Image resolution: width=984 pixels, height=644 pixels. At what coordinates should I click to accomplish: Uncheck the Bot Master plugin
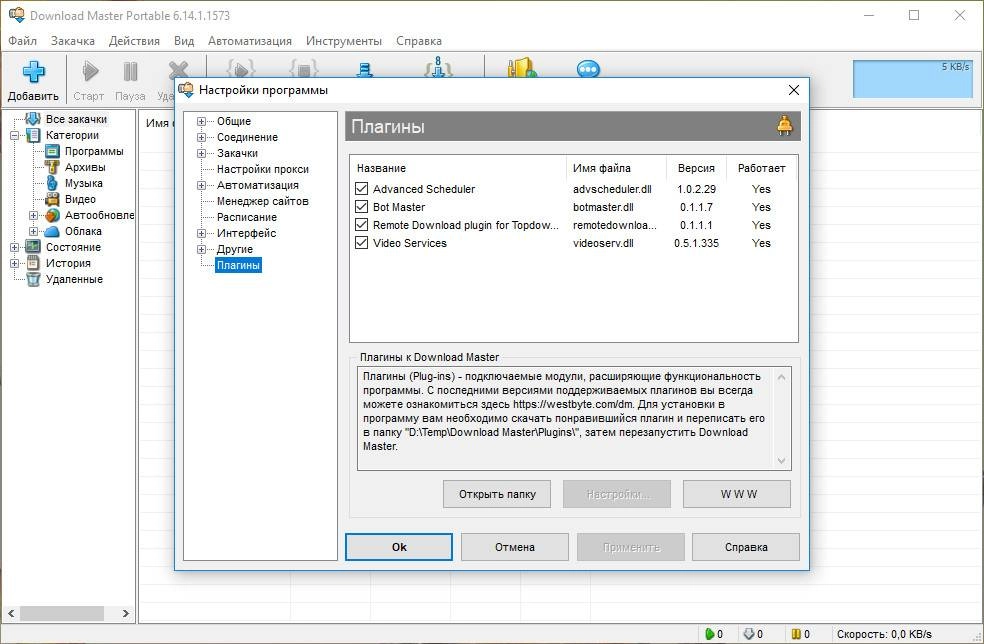click(x=361, y=207)
